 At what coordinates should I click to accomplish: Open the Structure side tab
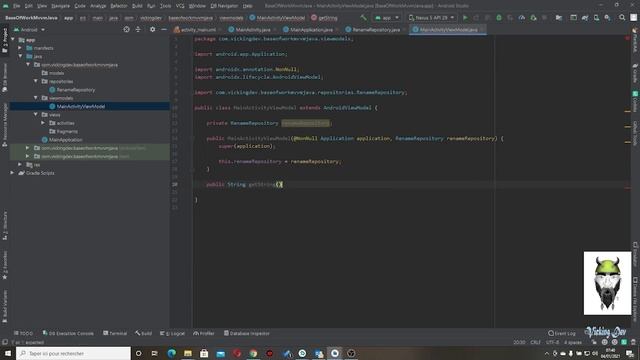pyautogui.click(x=4, y=226)
